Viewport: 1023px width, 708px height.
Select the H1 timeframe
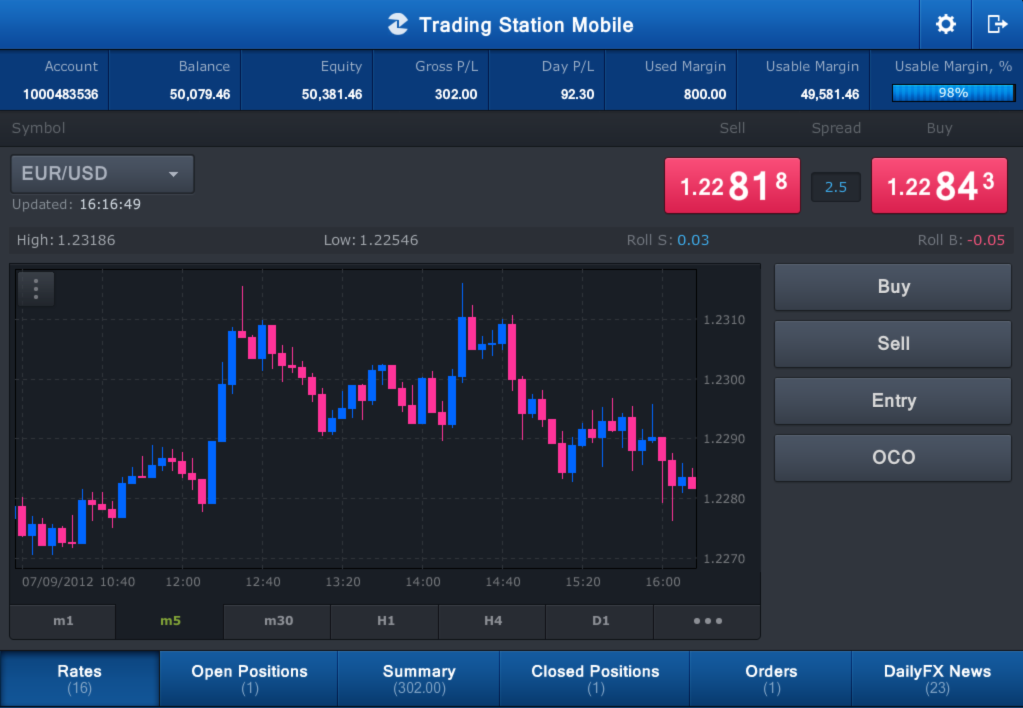pyautogui.click(x=386, y=621)
